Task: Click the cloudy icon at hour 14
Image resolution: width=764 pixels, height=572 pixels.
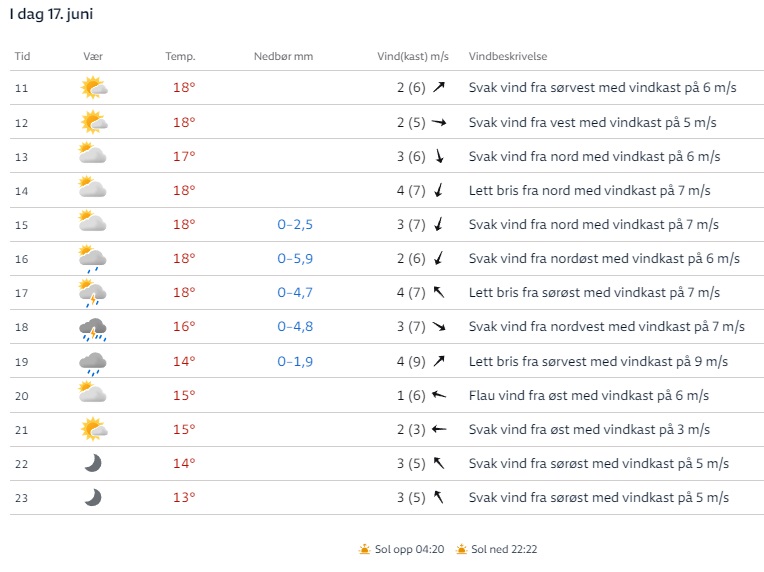Action: coord(93,190)
